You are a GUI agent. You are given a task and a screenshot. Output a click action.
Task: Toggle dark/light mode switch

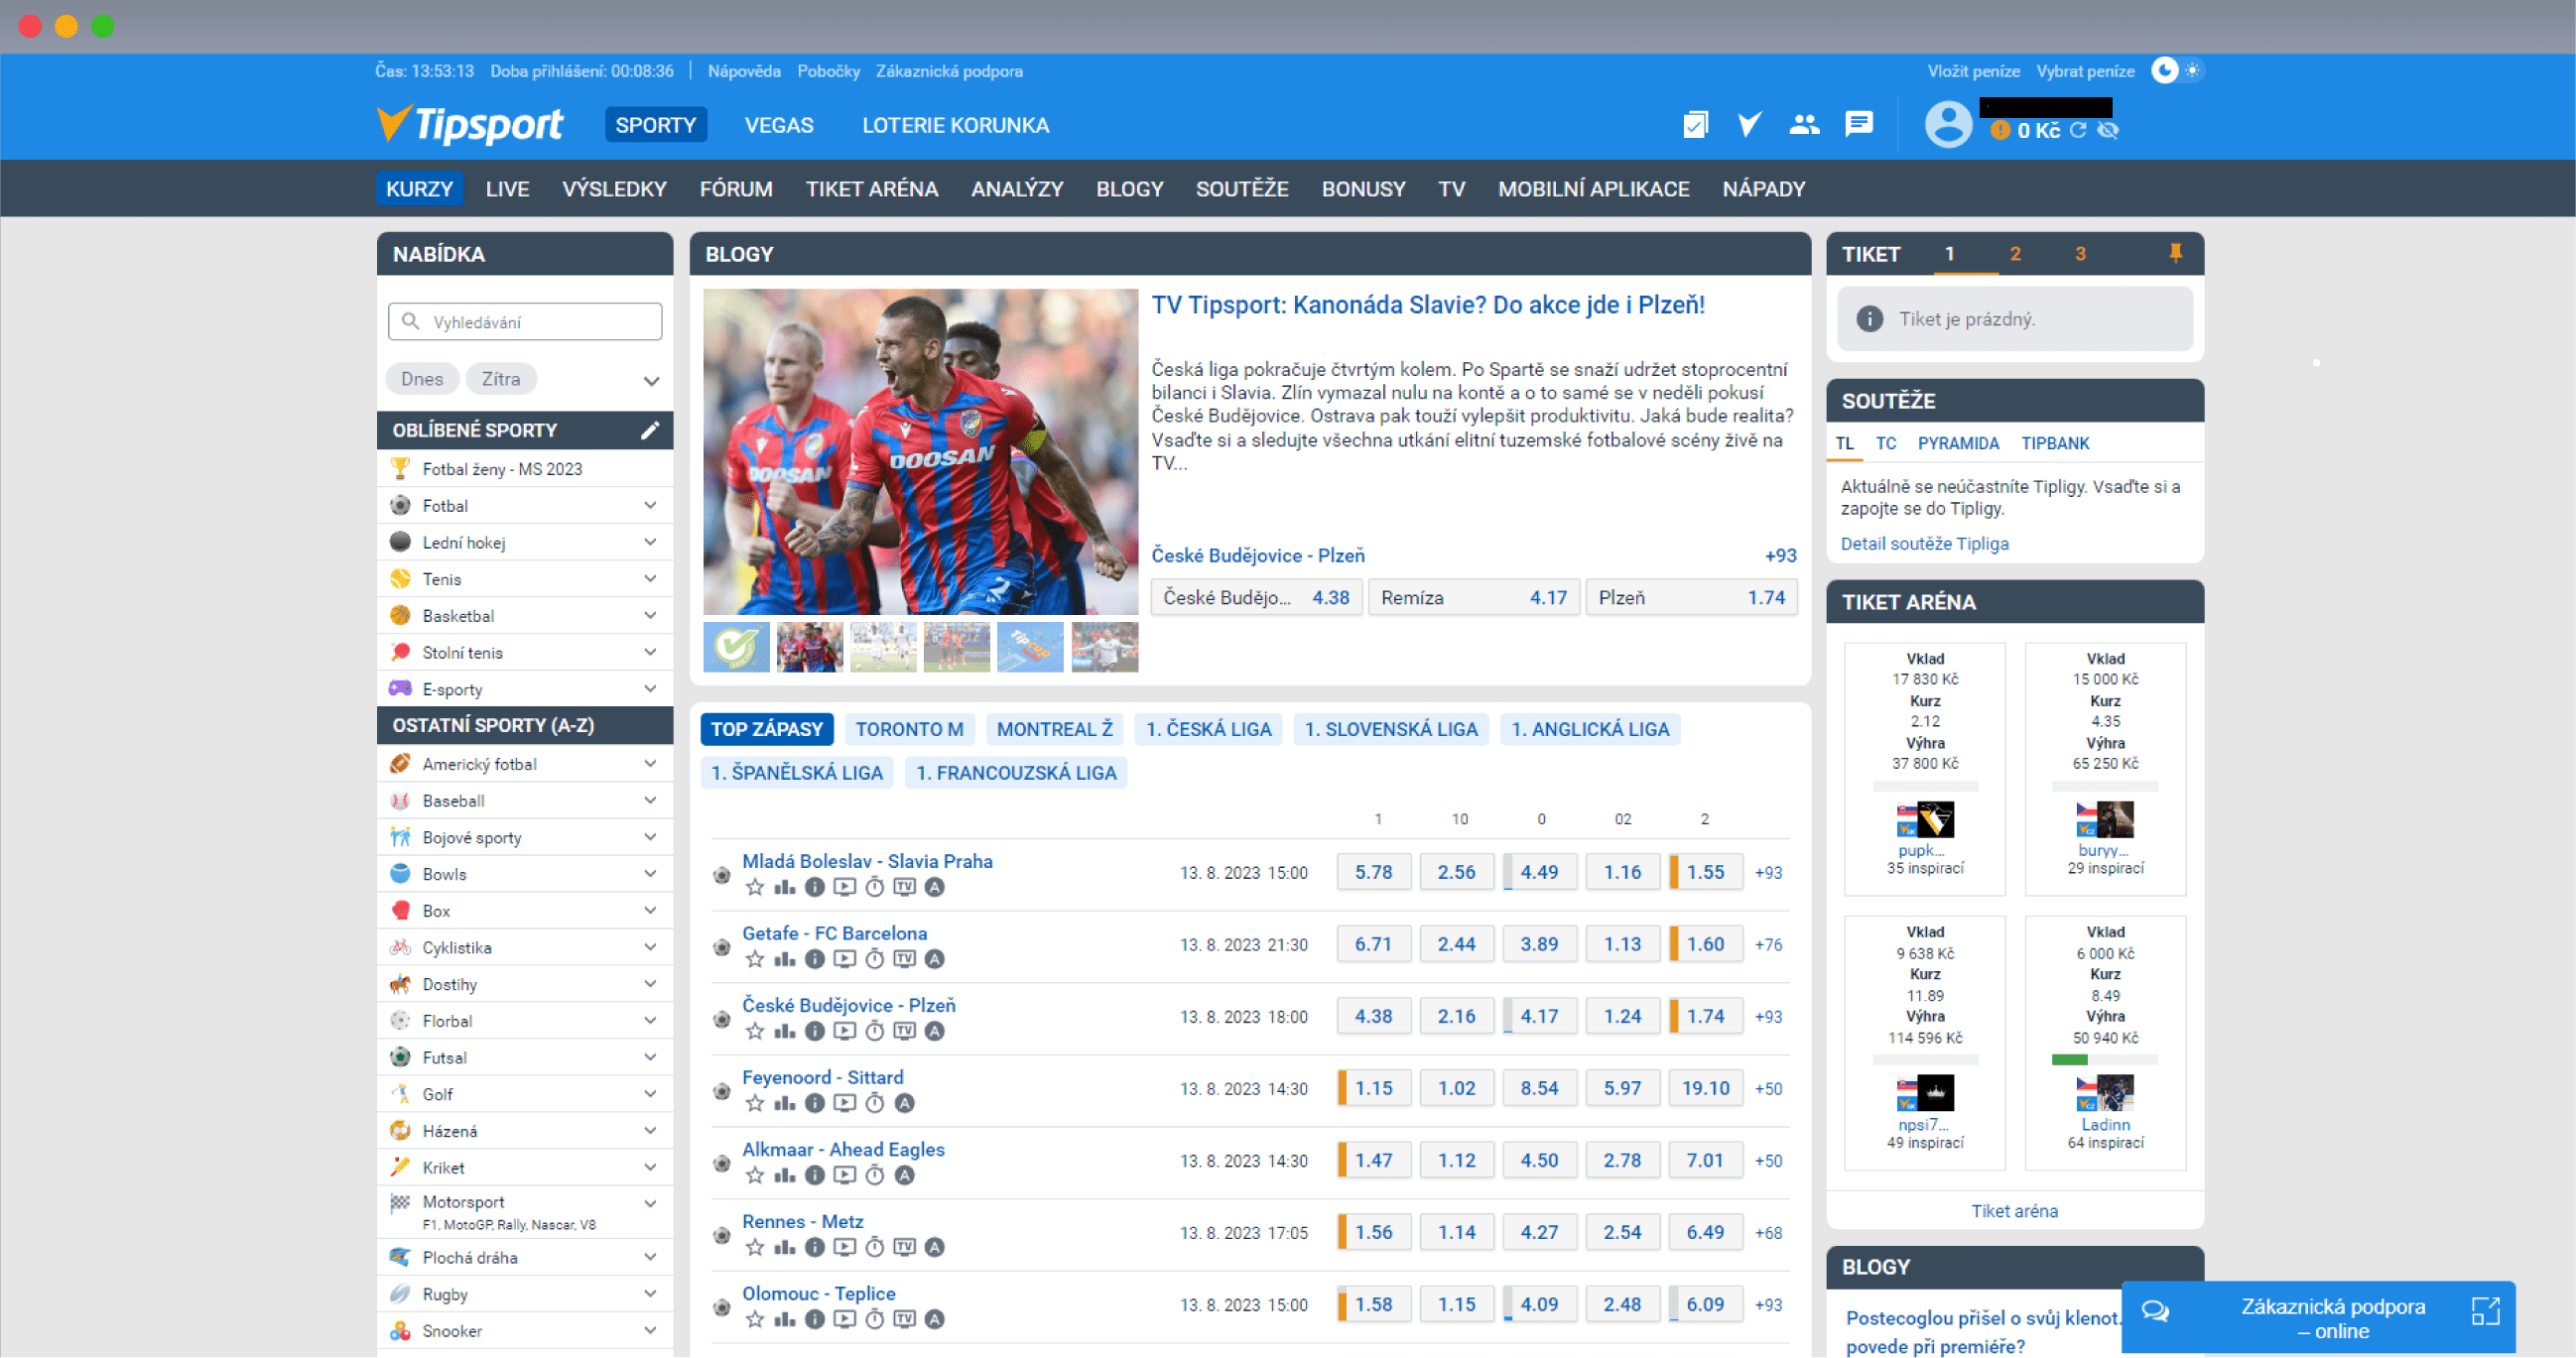[2177, 71]
